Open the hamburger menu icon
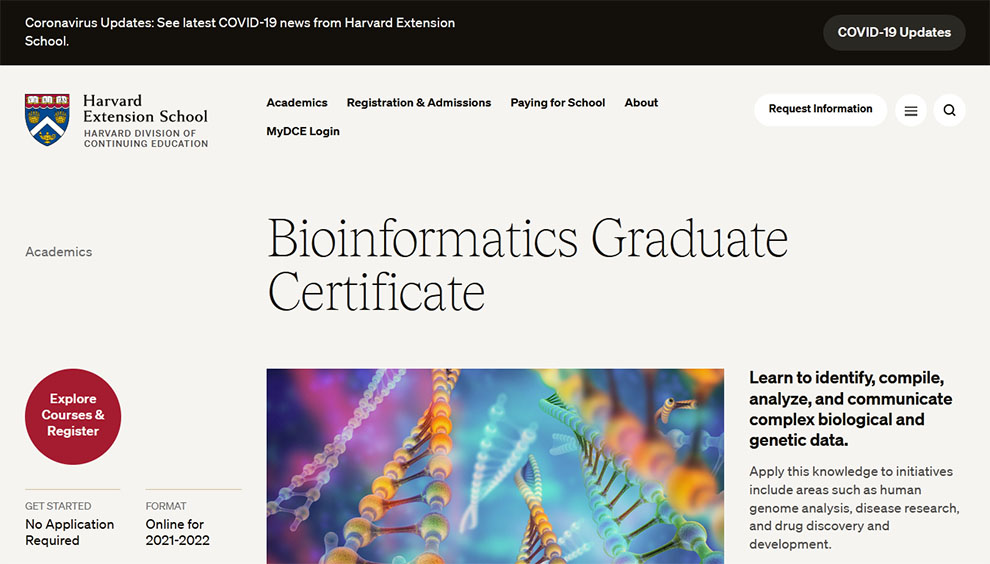 [910, 111]
